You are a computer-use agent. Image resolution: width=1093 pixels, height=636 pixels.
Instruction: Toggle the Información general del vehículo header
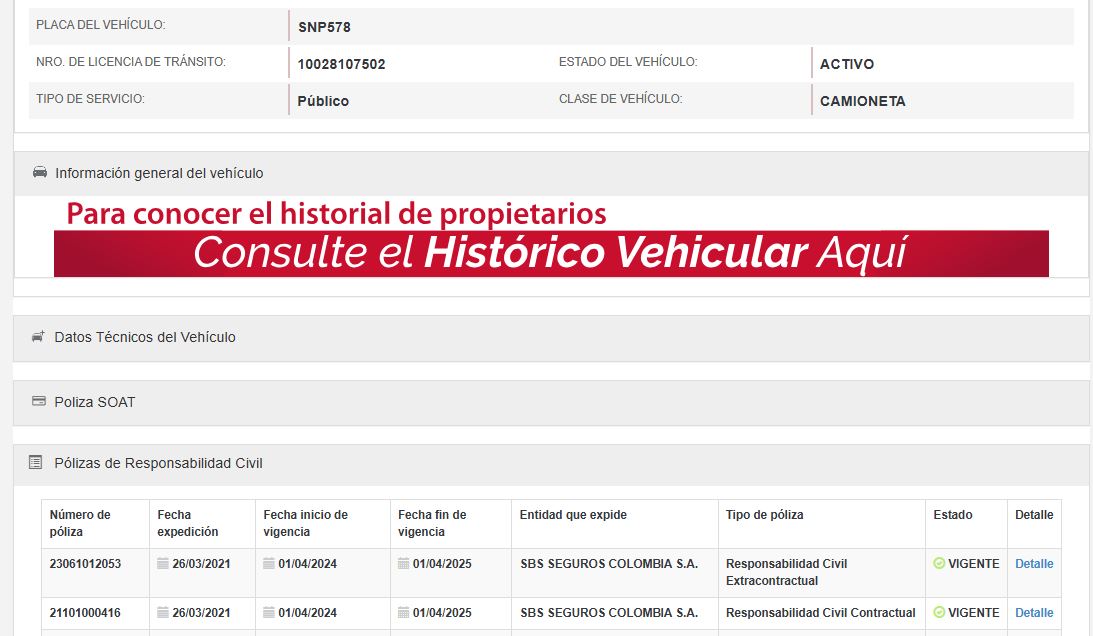[159, 173]
